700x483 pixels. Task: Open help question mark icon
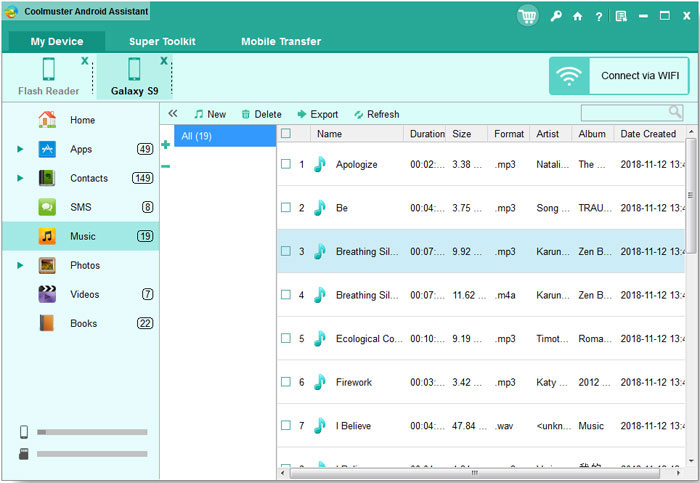(599, 17)
